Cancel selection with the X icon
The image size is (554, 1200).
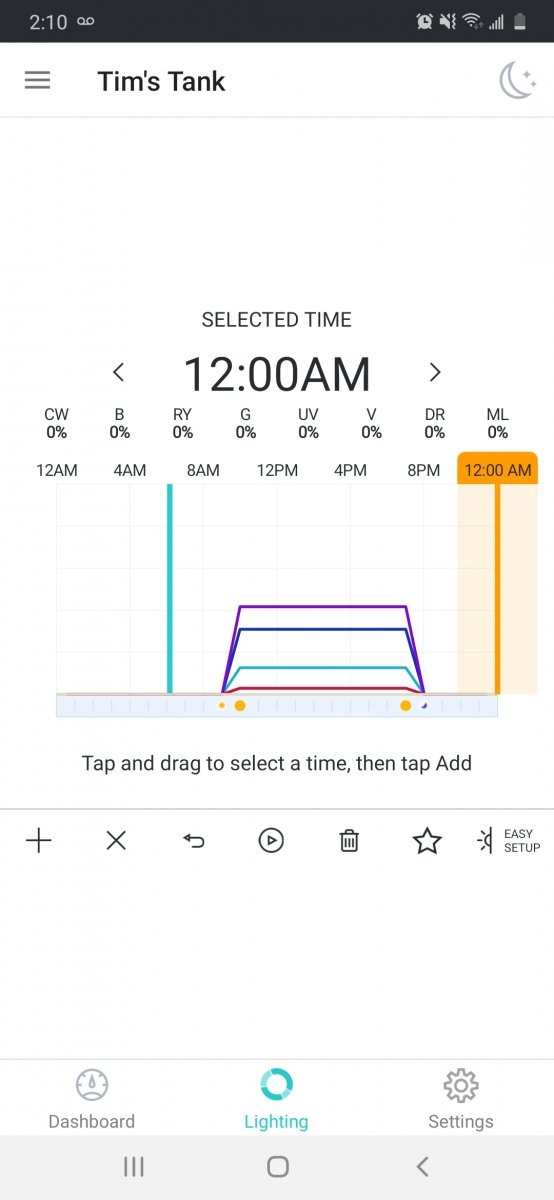(116, 841)
